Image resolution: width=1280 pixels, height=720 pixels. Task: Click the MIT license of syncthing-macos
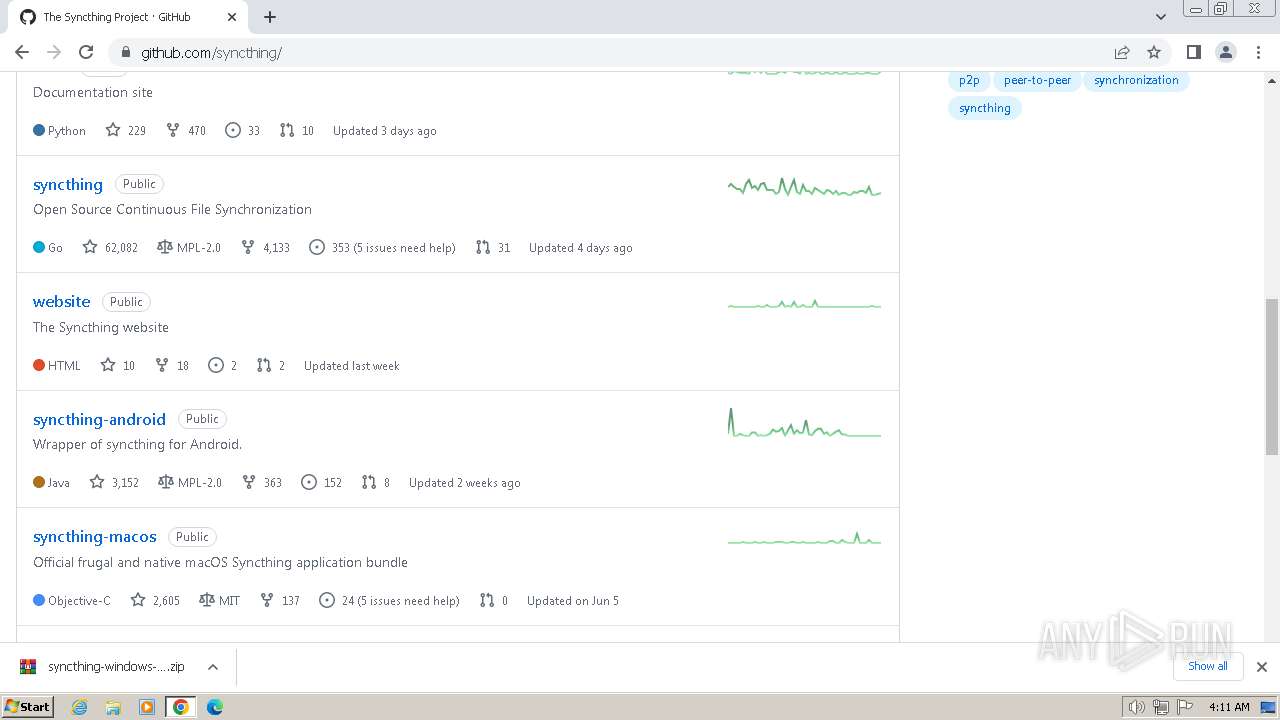(x=220, y=601)
